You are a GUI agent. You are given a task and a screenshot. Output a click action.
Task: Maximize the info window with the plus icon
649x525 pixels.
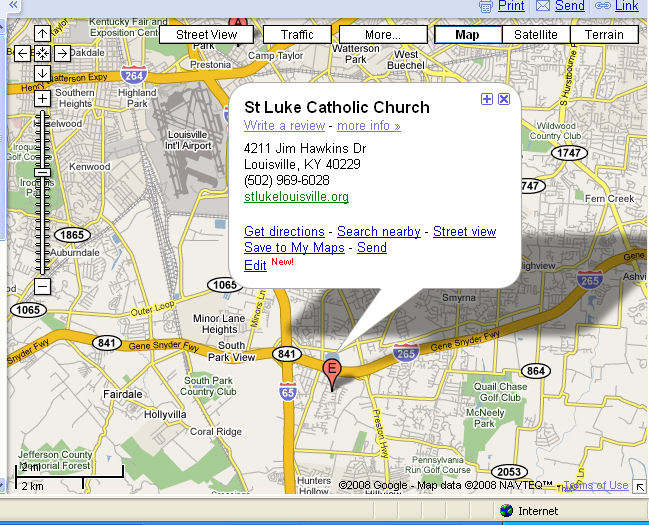point(487,99)
